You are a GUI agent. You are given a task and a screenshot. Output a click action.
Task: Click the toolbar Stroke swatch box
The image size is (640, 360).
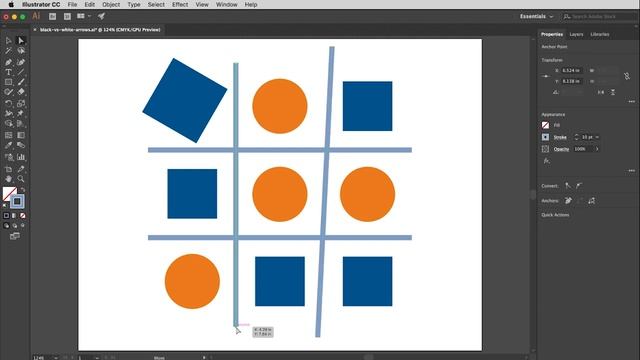17,201
